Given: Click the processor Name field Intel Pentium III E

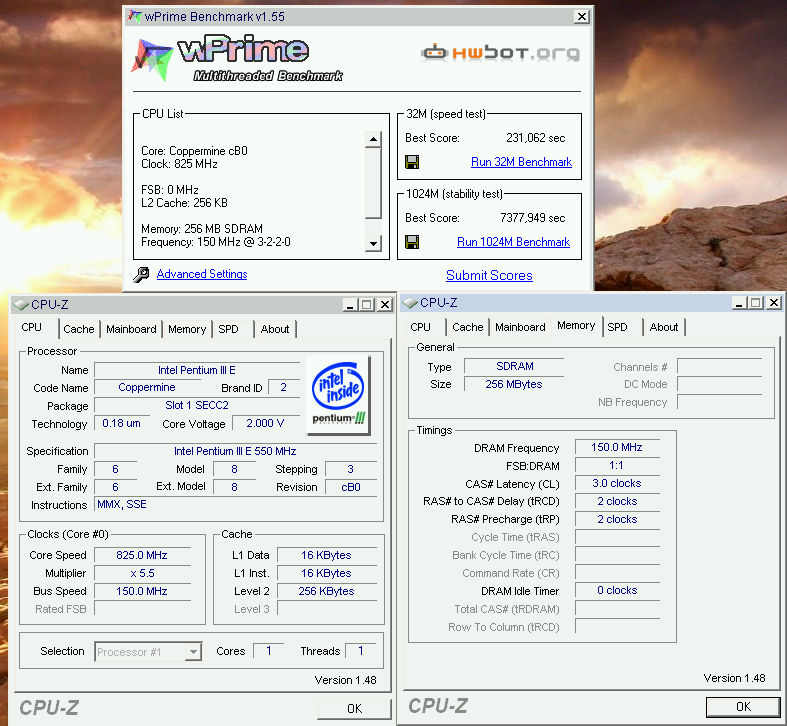Looking at the screenshot, I should click(x=197, y=371).
